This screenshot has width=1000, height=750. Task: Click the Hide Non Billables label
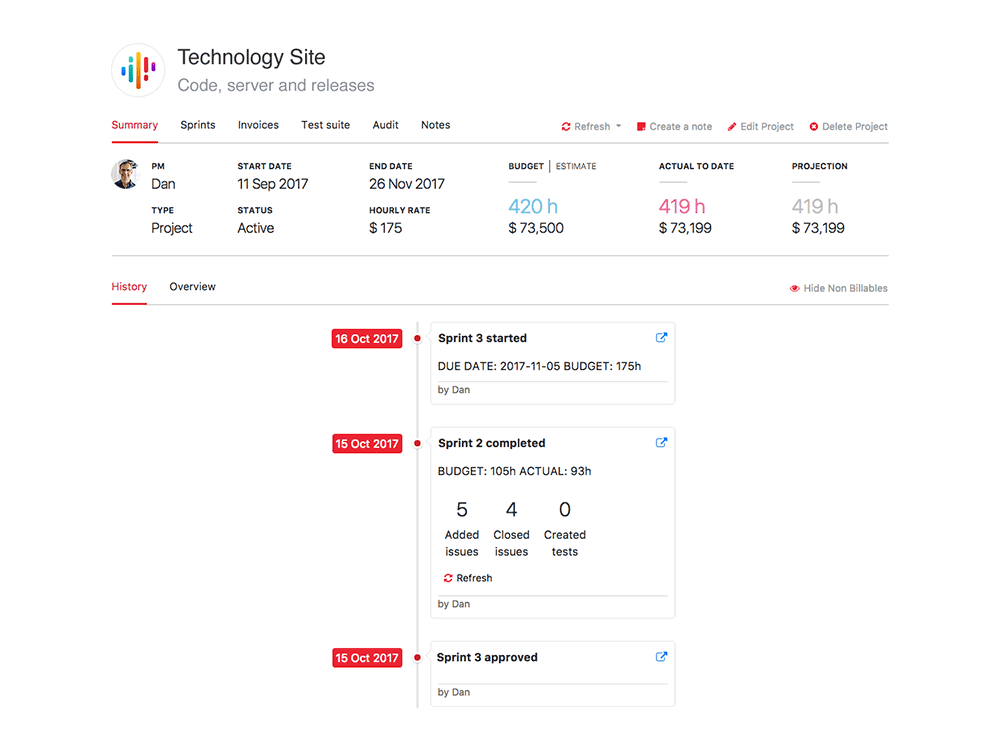pyautogui.click(x=845, y=288)
